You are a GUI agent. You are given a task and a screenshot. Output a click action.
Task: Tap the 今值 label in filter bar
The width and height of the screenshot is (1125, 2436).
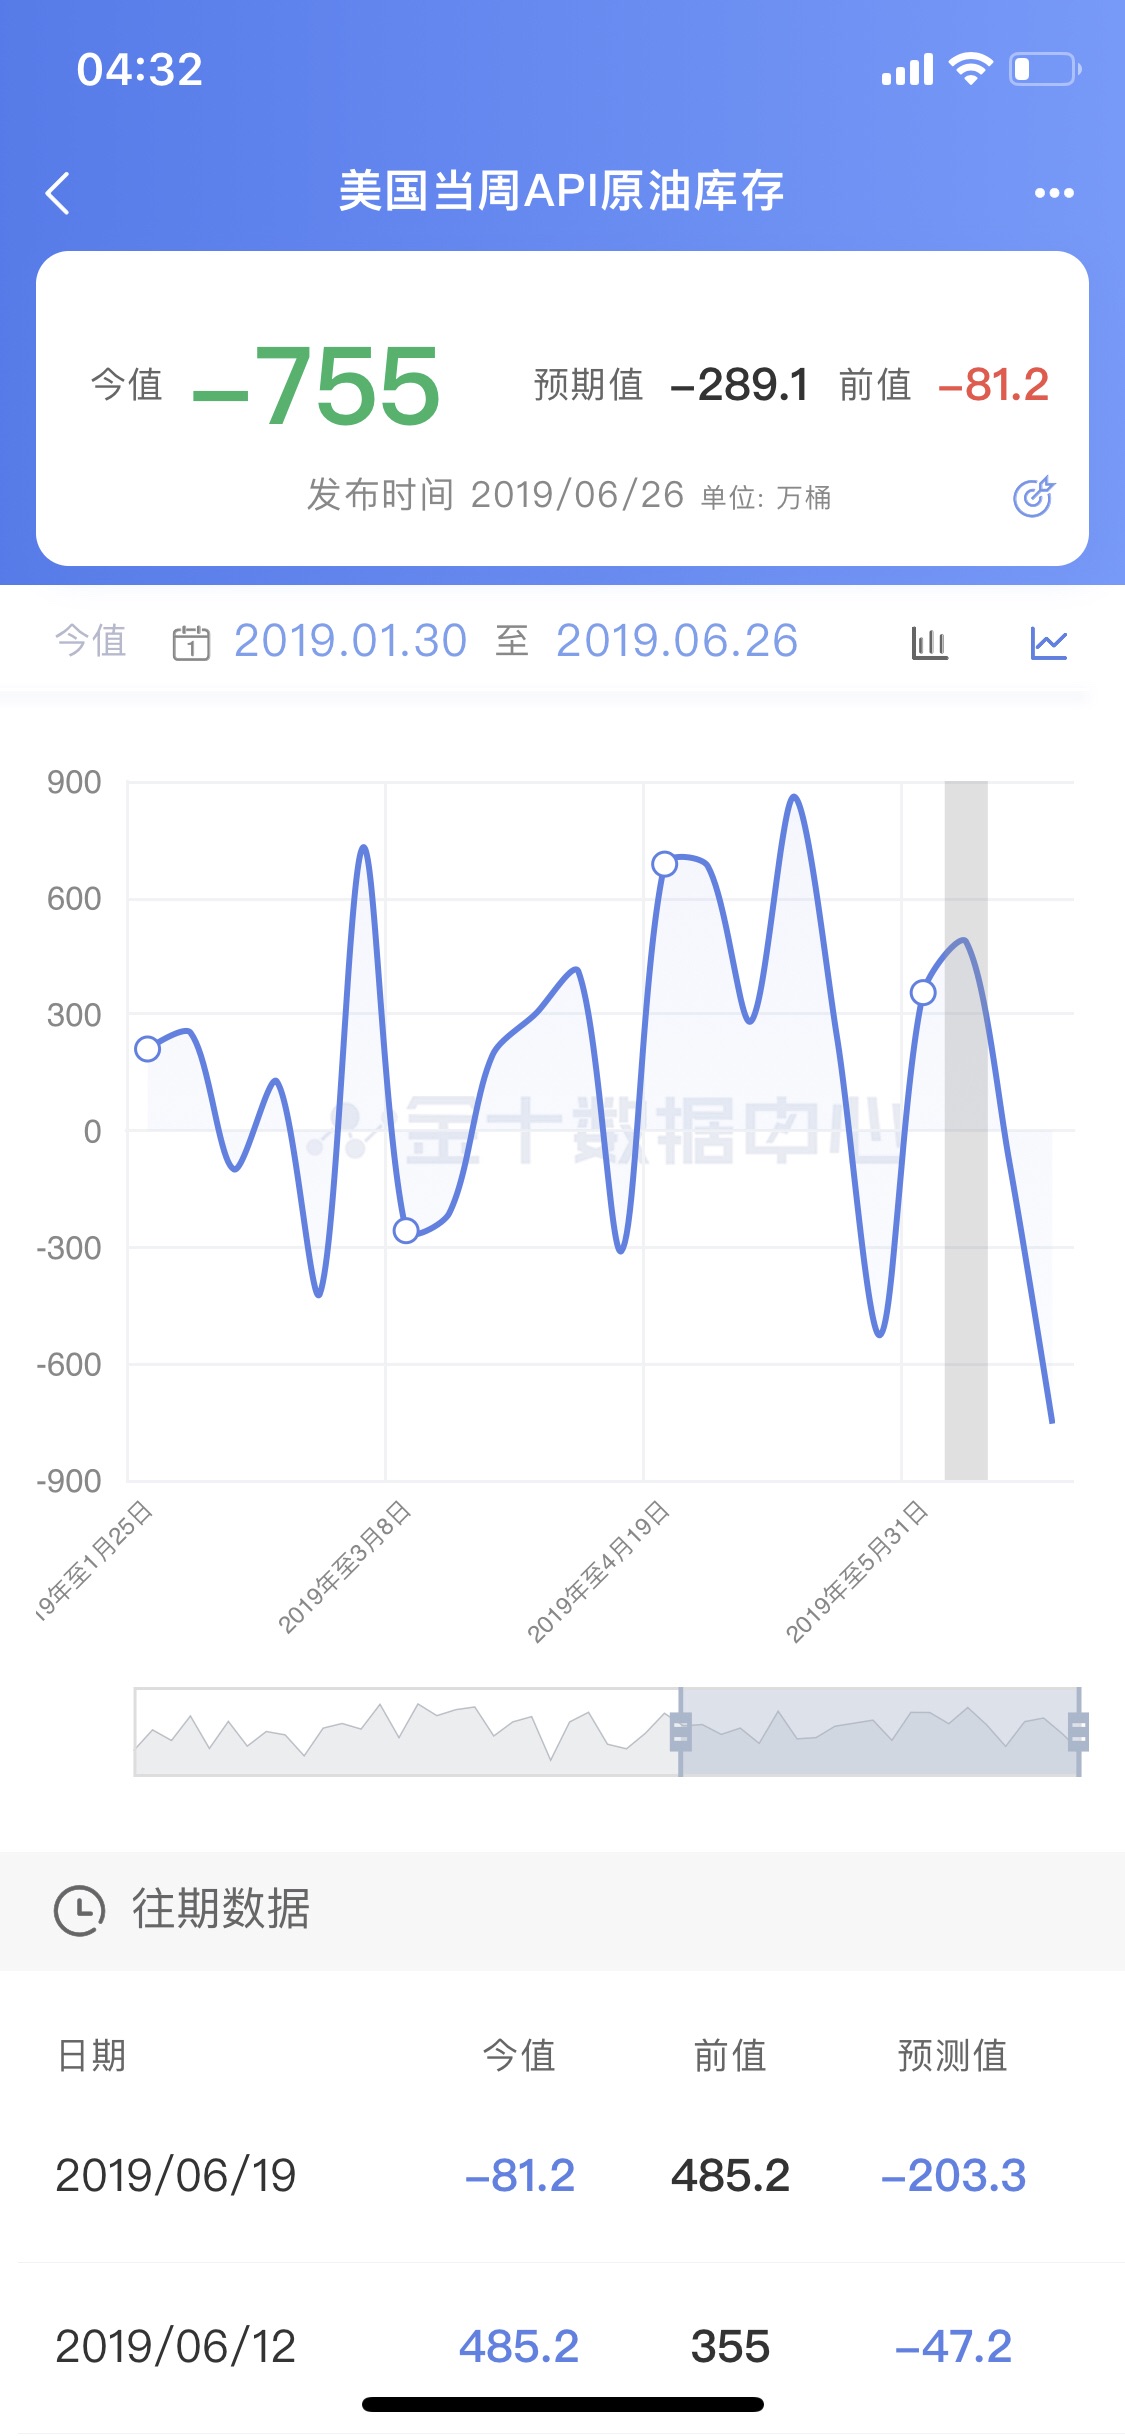tap(91, 641)
